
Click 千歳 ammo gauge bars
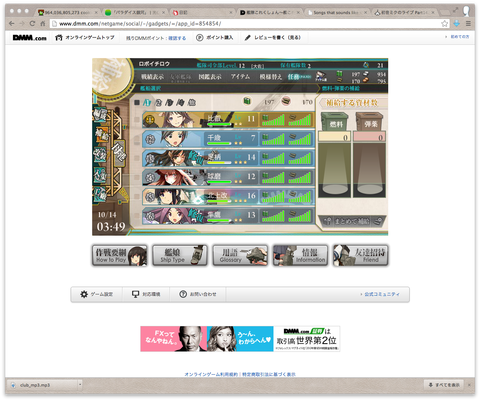(300, 139)
